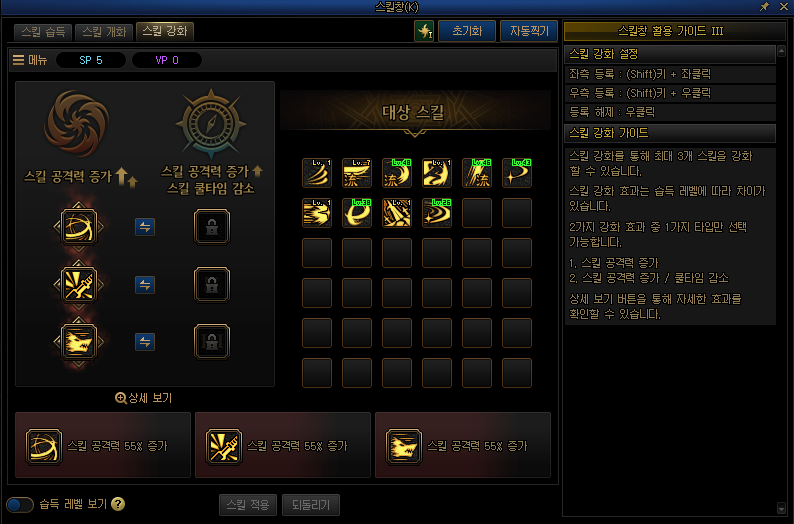Click the 자동찍기 button

(x=529, y=31)
